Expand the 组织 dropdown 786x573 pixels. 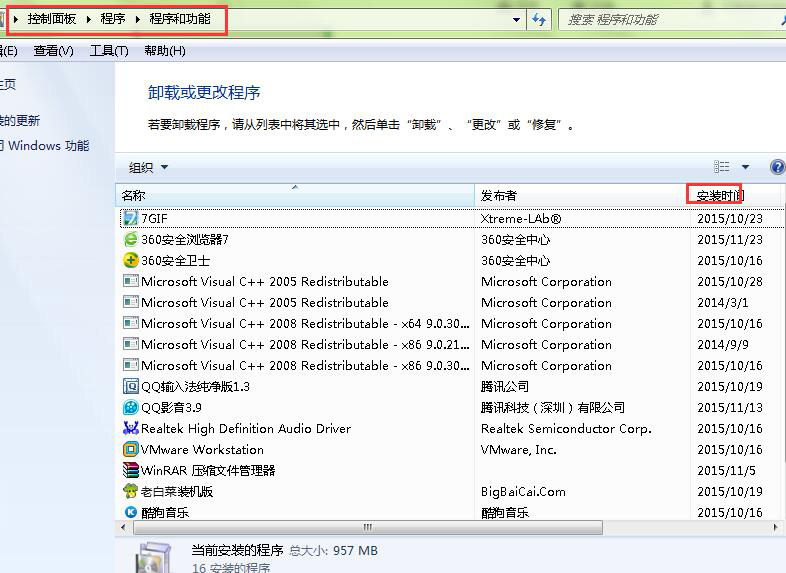point(148,167)
